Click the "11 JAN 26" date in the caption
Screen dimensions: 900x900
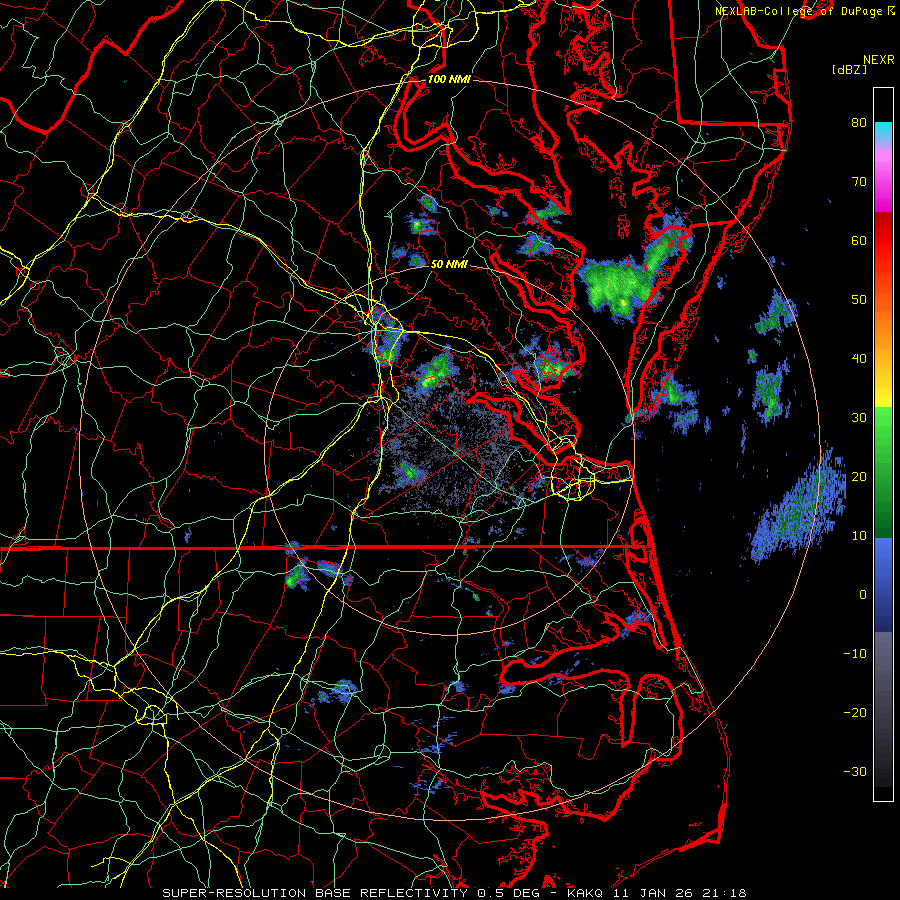(x=654, y=893)
